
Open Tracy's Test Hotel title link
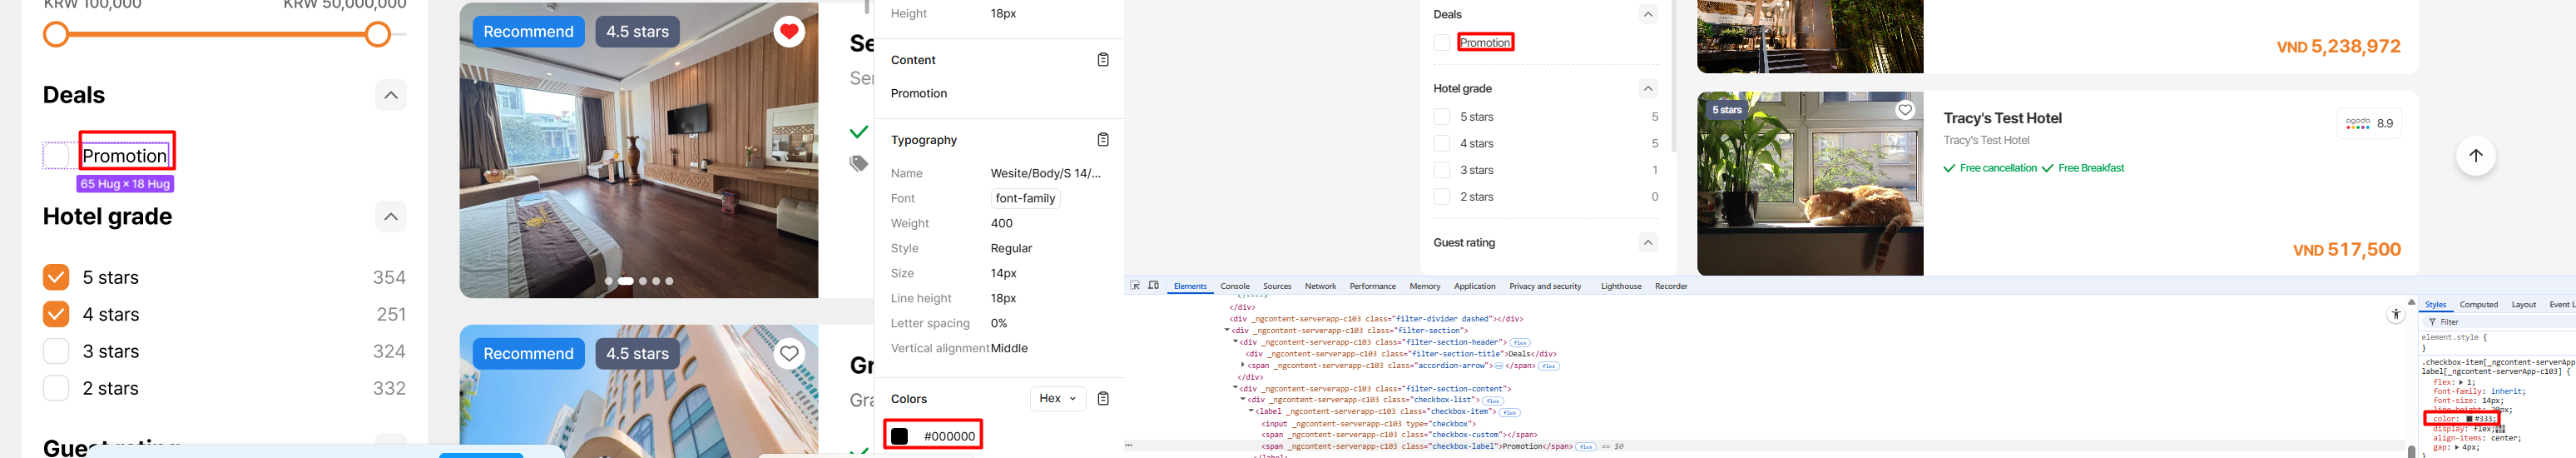tap(2002, 118)
